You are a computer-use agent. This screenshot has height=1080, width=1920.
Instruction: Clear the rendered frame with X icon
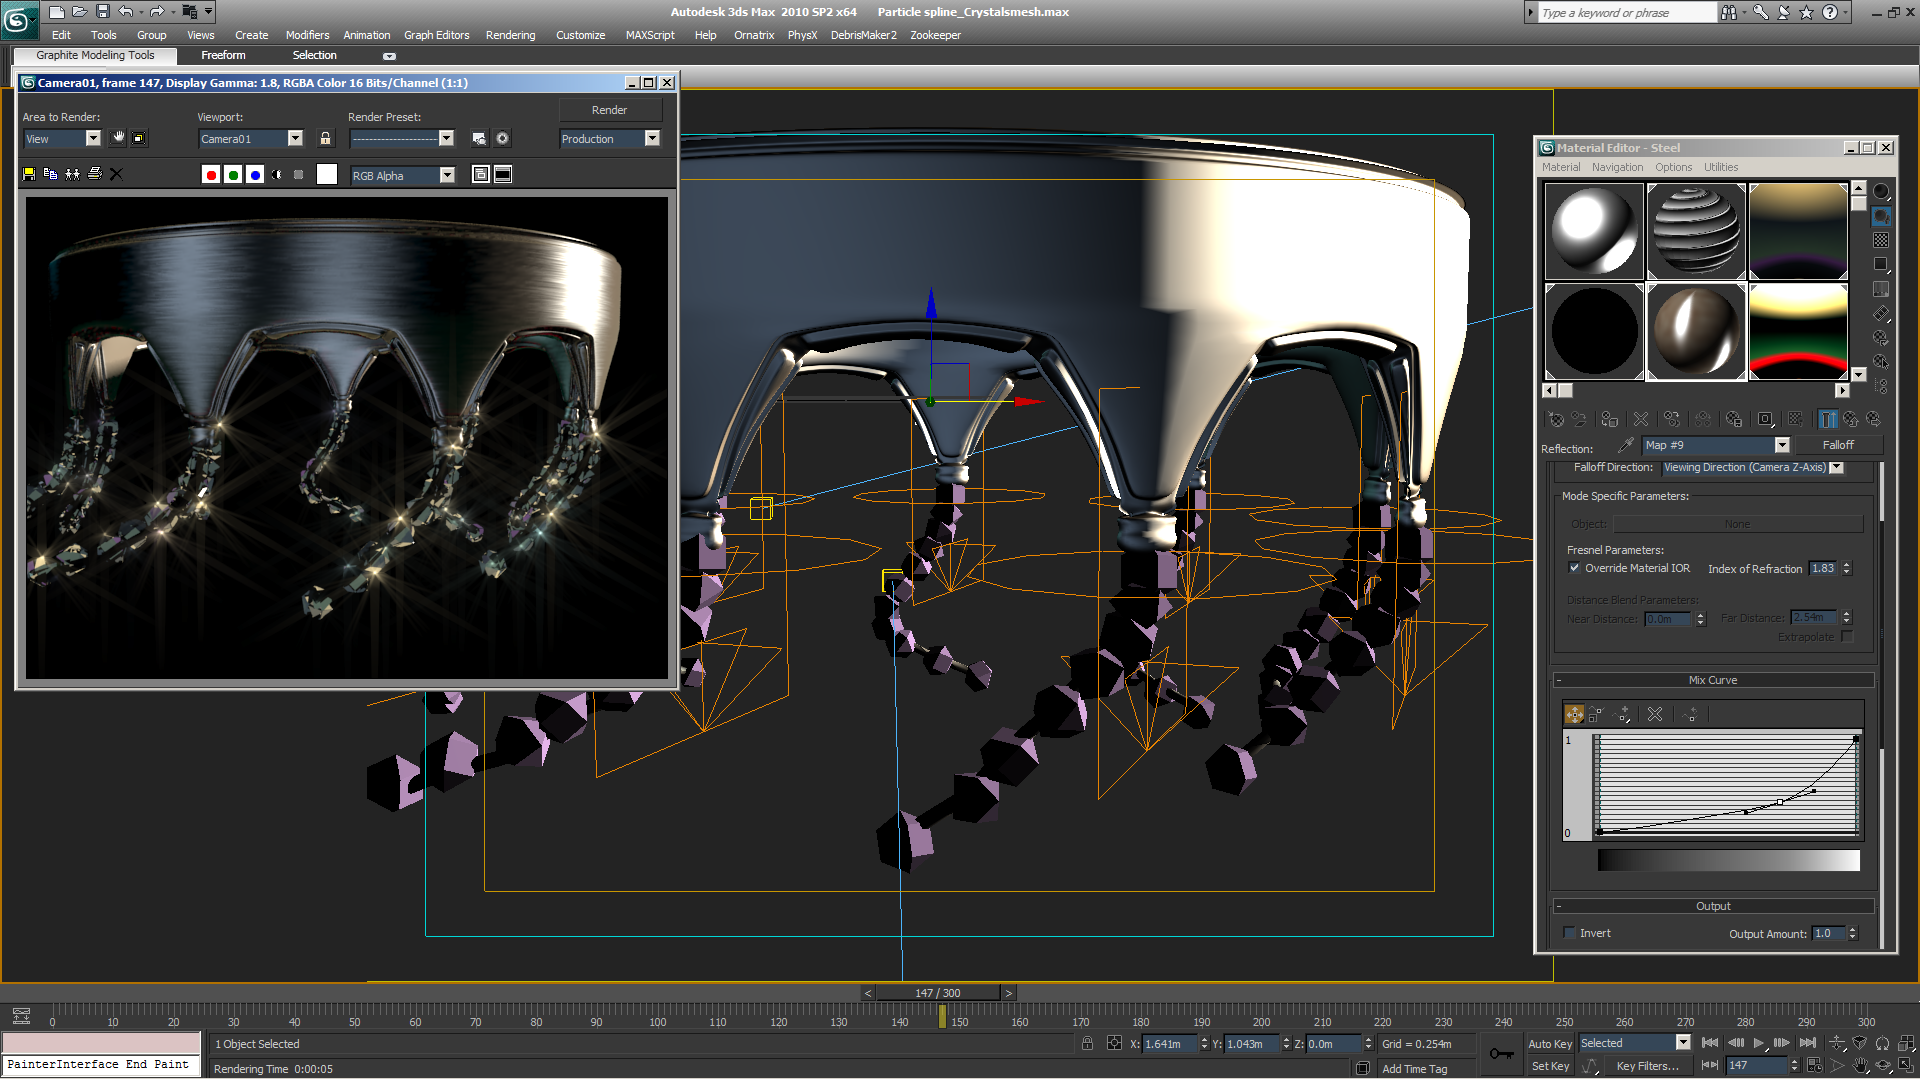(x=116, y=174)
